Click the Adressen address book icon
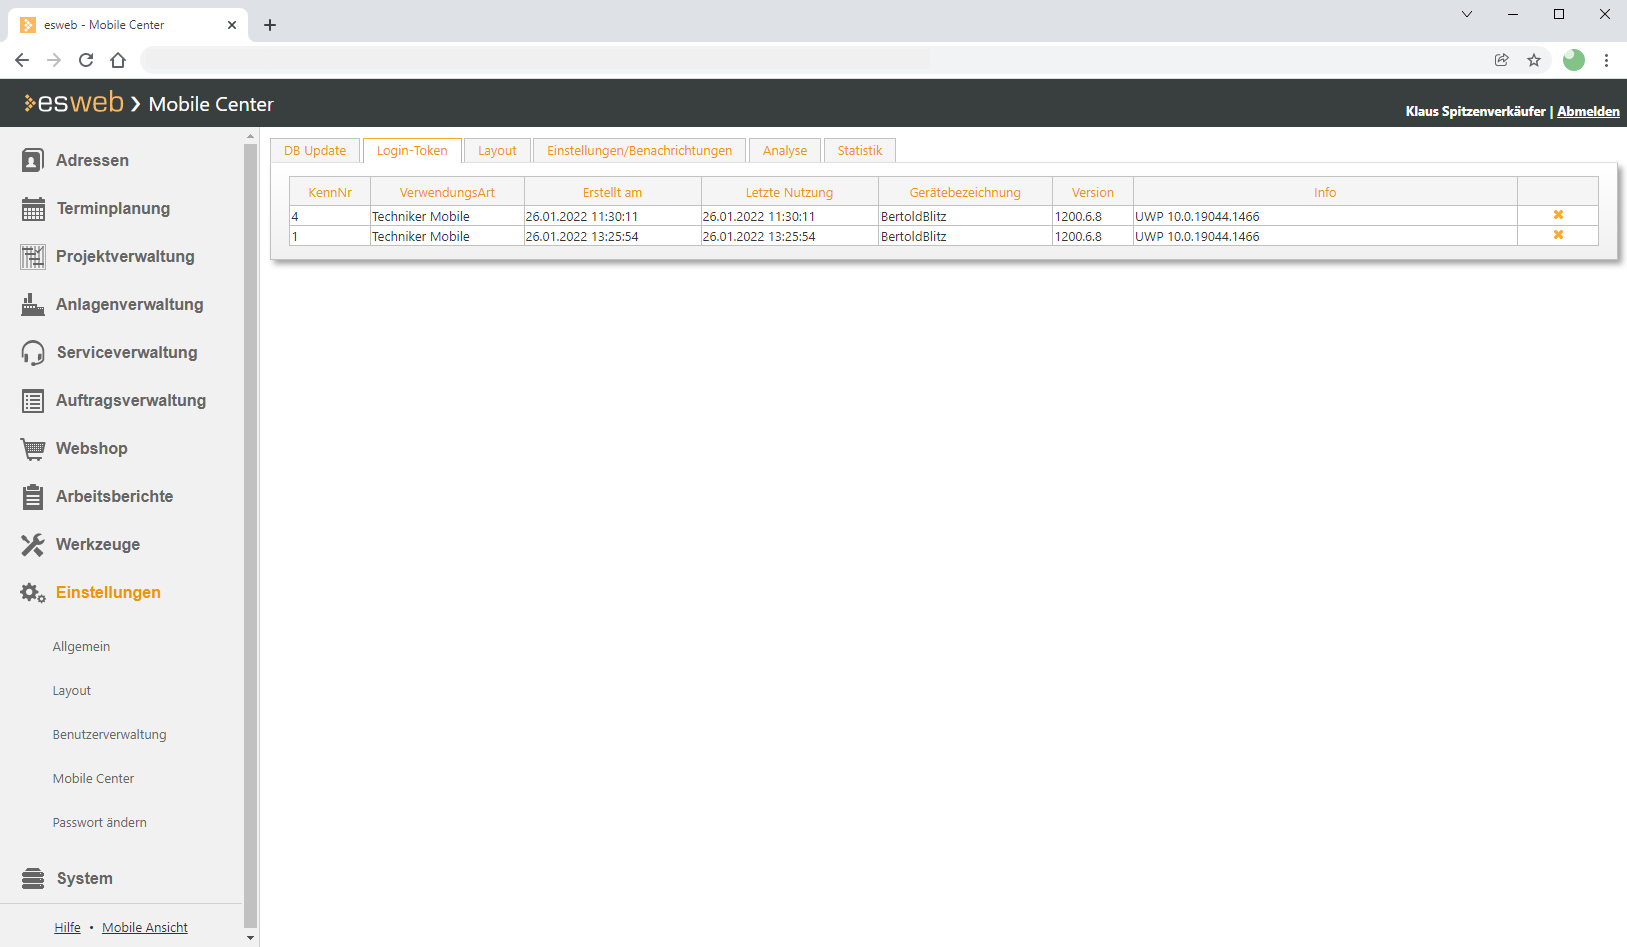 33,160
